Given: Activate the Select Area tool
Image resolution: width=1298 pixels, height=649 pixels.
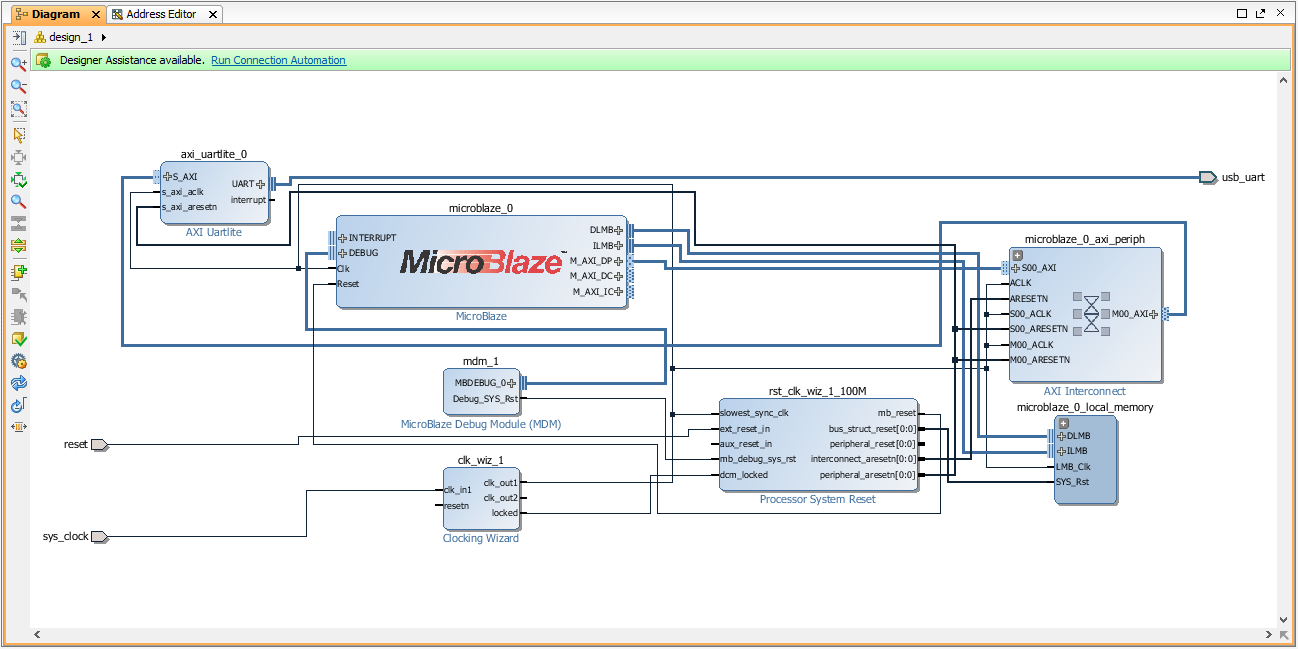Looking at the screenshot, I should pyautogui.click(x=18, y=135).
